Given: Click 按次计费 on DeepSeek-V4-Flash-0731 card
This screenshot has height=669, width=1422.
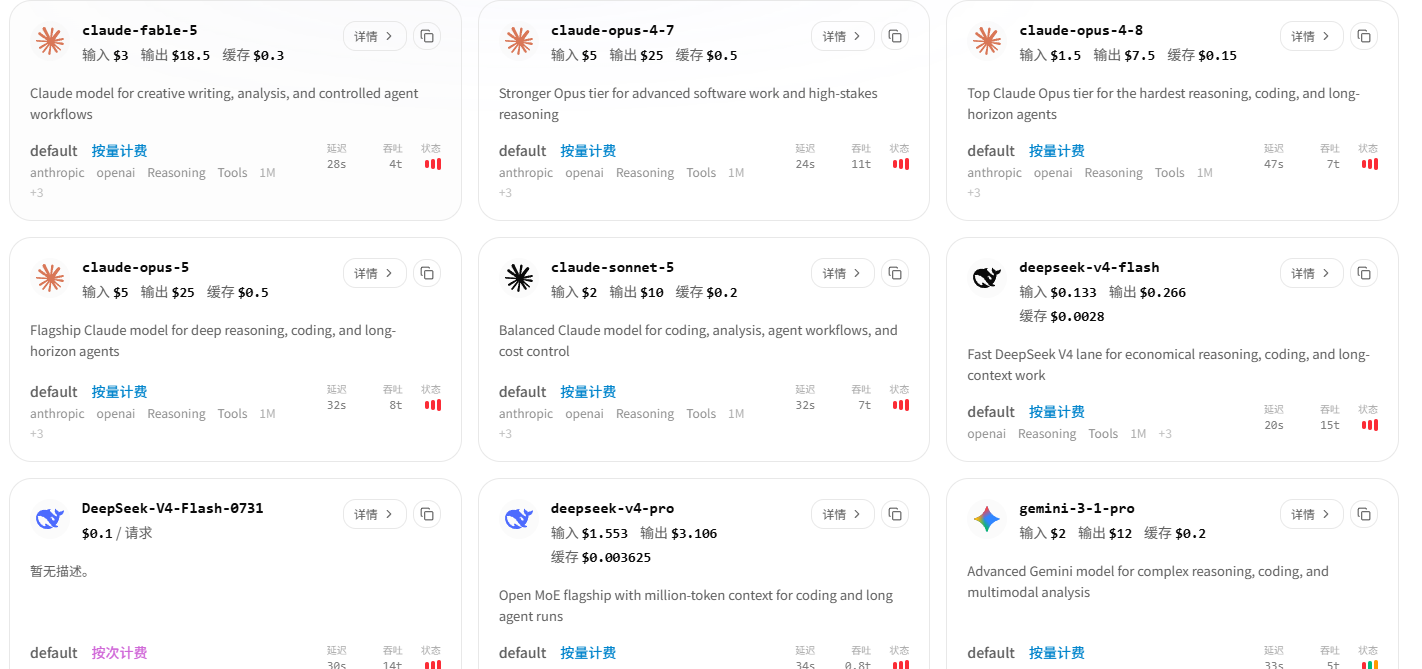Looking at the screenshot, I should [119, 653].
